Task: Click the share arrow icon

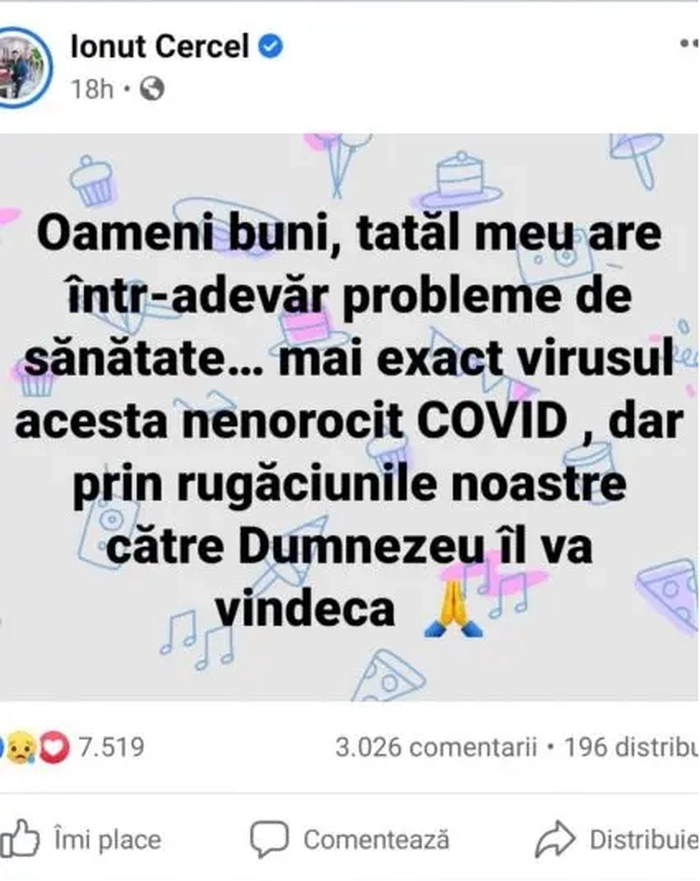Action: [555, 839]
